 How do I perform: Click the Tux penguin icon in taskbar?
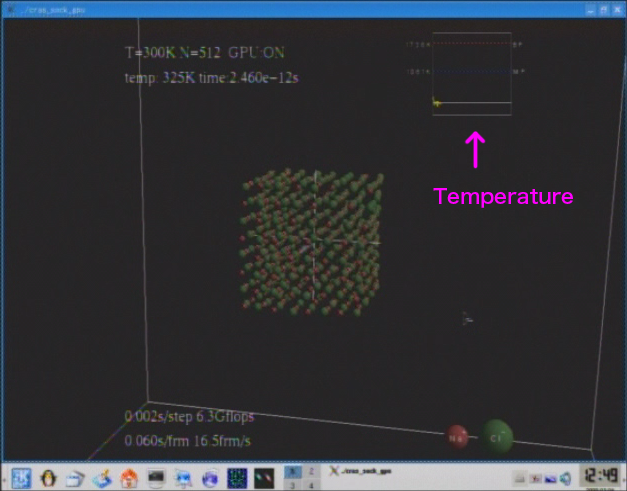[x=48, y=477]
